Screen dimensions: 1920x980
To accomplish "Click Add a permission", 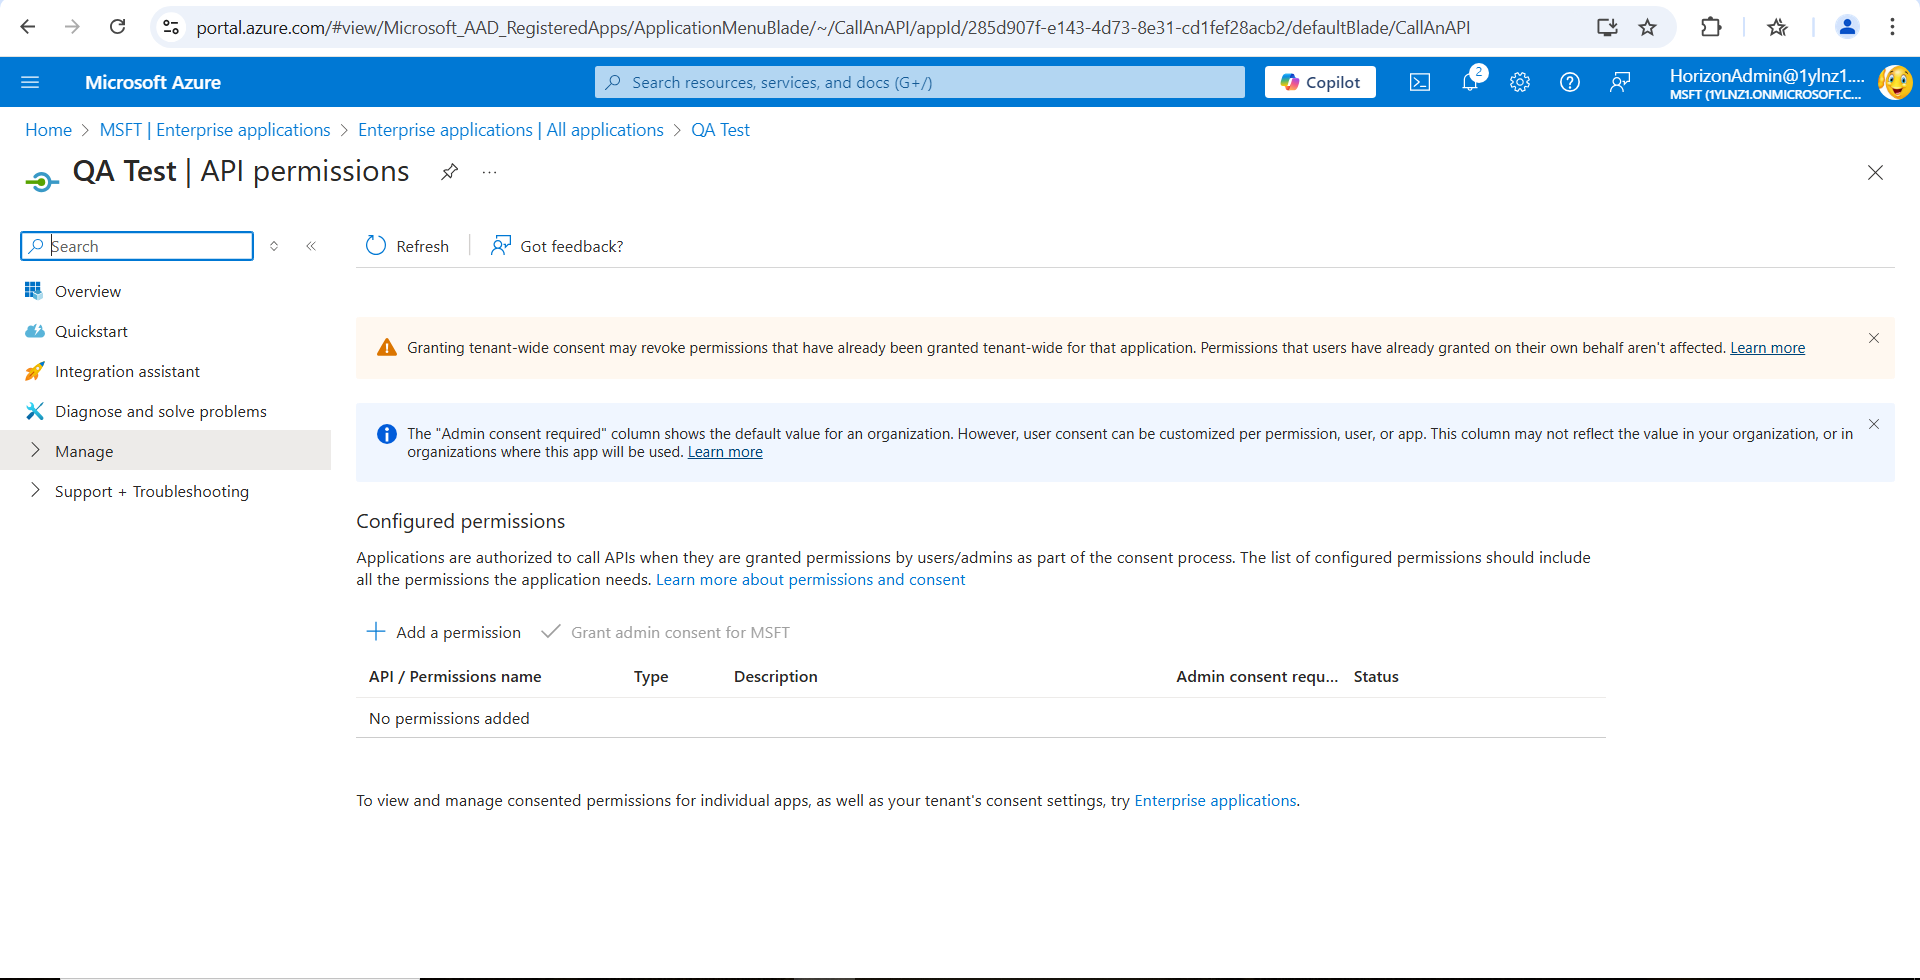I will point(444,632).
